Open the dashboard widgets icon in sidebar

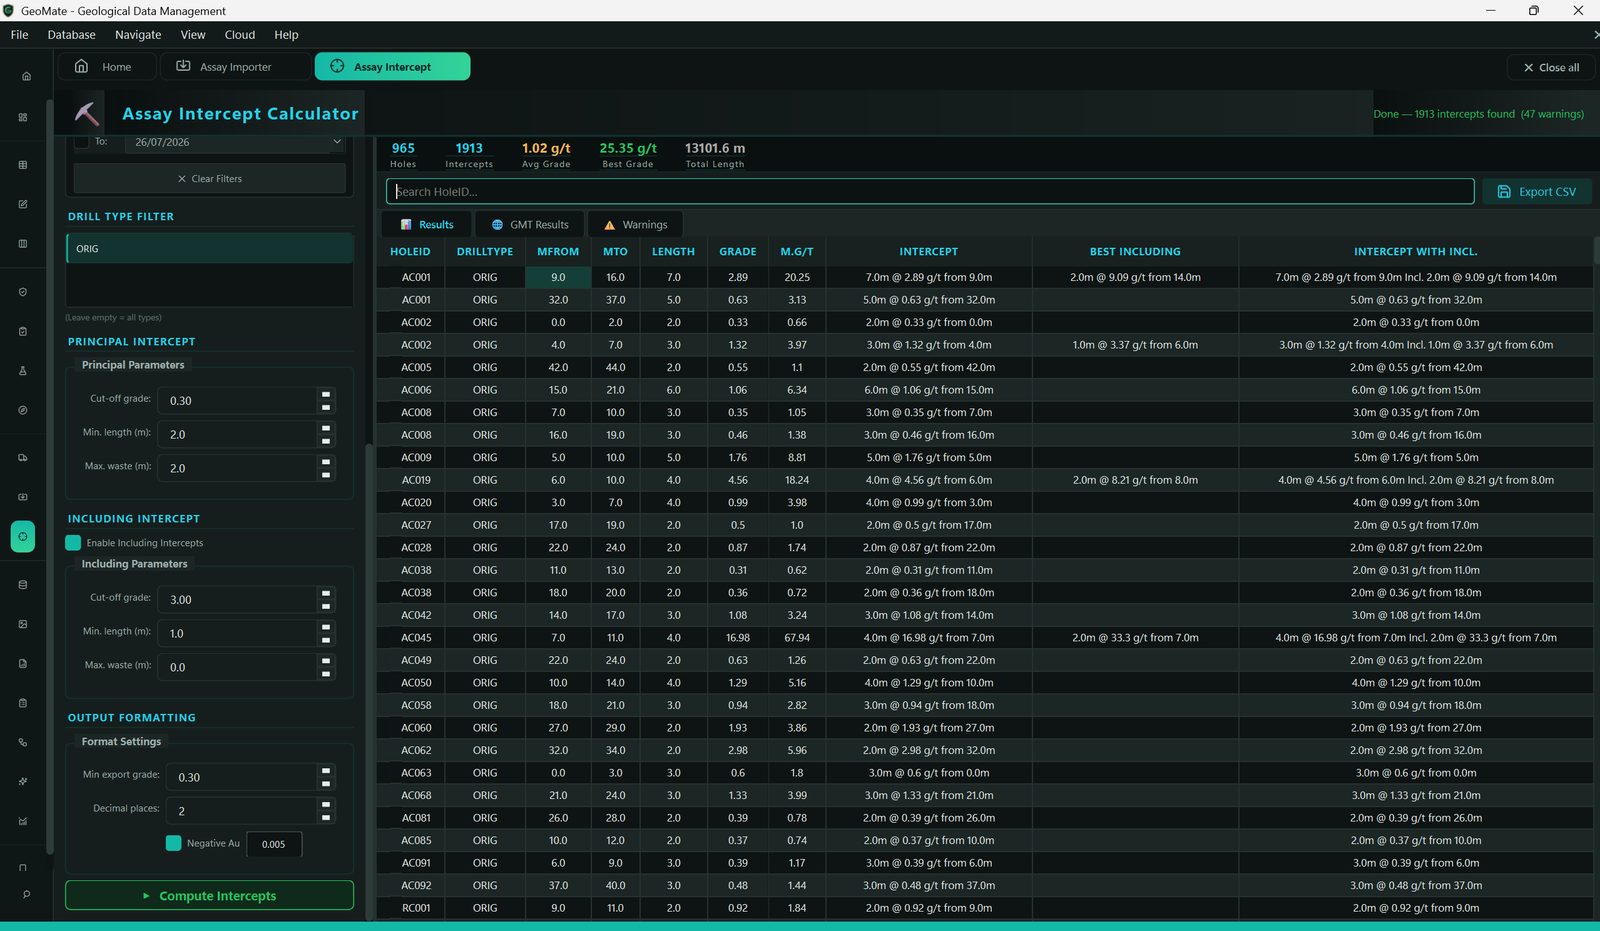(23, 117)
